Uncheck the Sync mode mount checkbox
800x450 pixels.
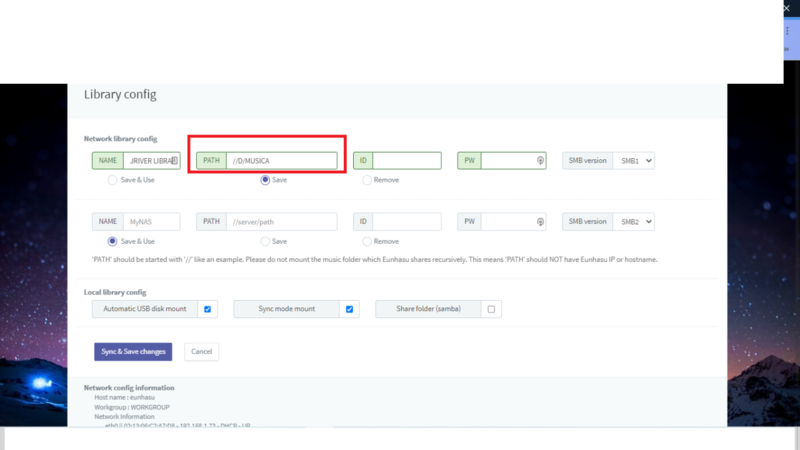[349, 309]
